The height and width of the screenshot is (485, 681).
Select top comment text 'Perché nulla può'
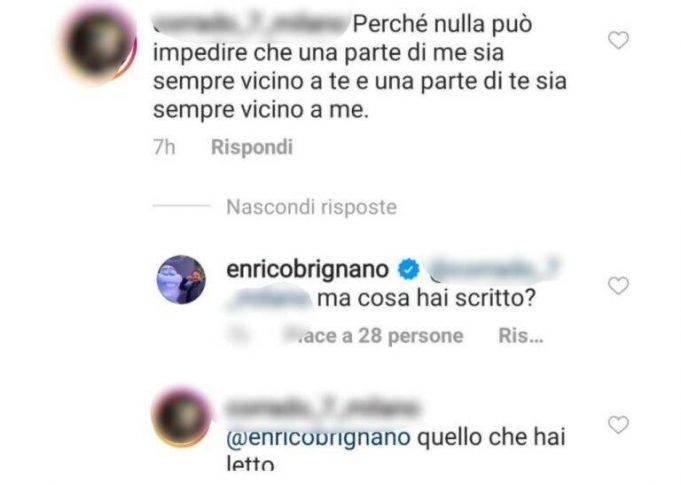click(x=442, y=25)
